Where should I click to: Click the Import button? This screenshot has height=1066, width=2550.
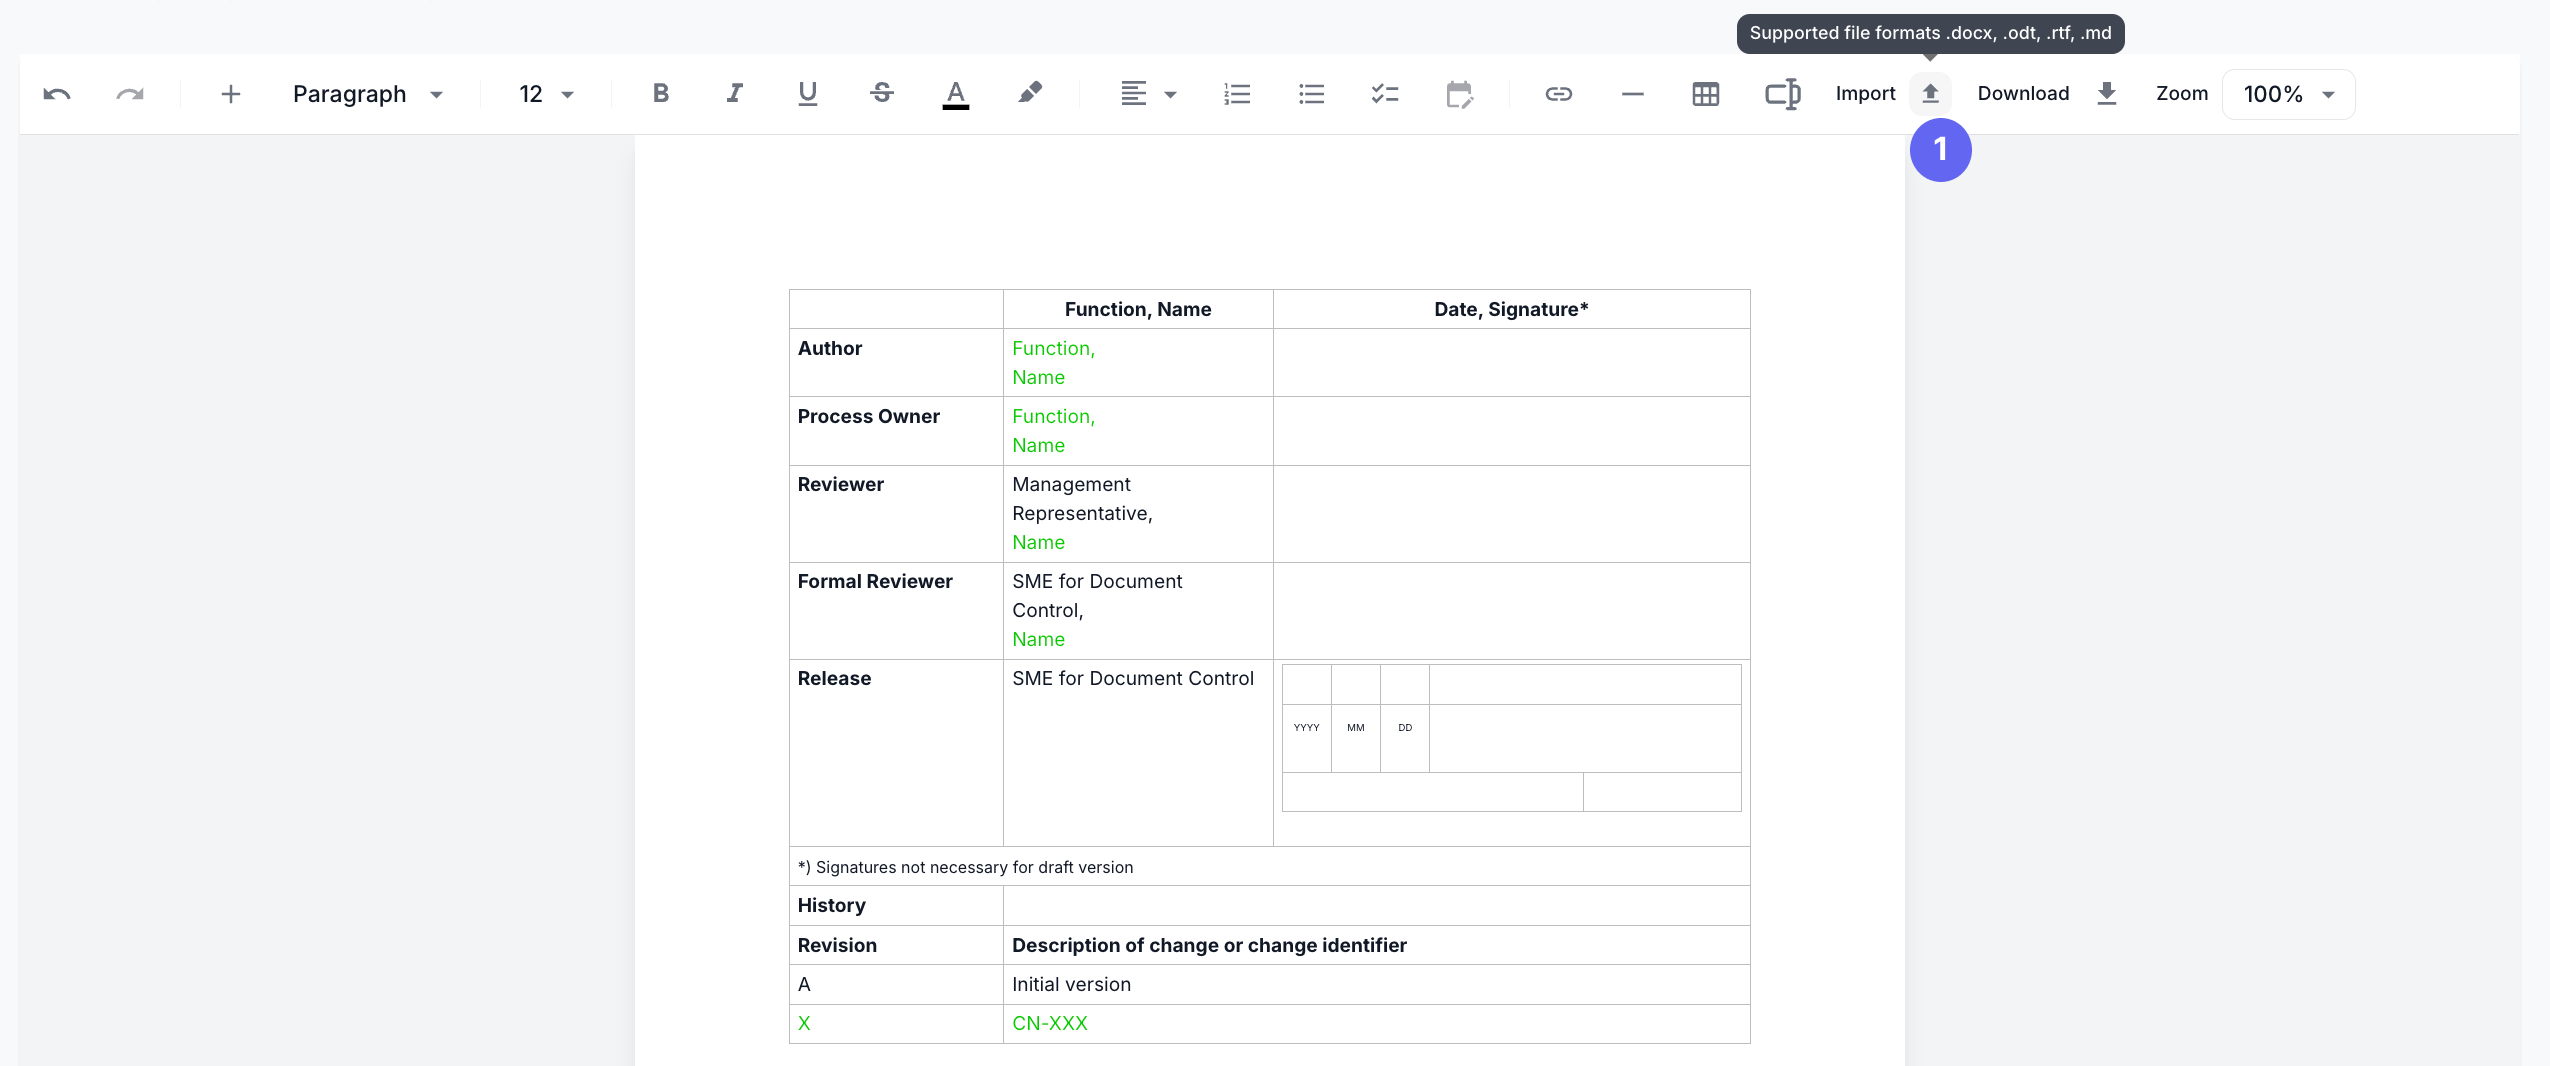click(x=1864, y=93)
